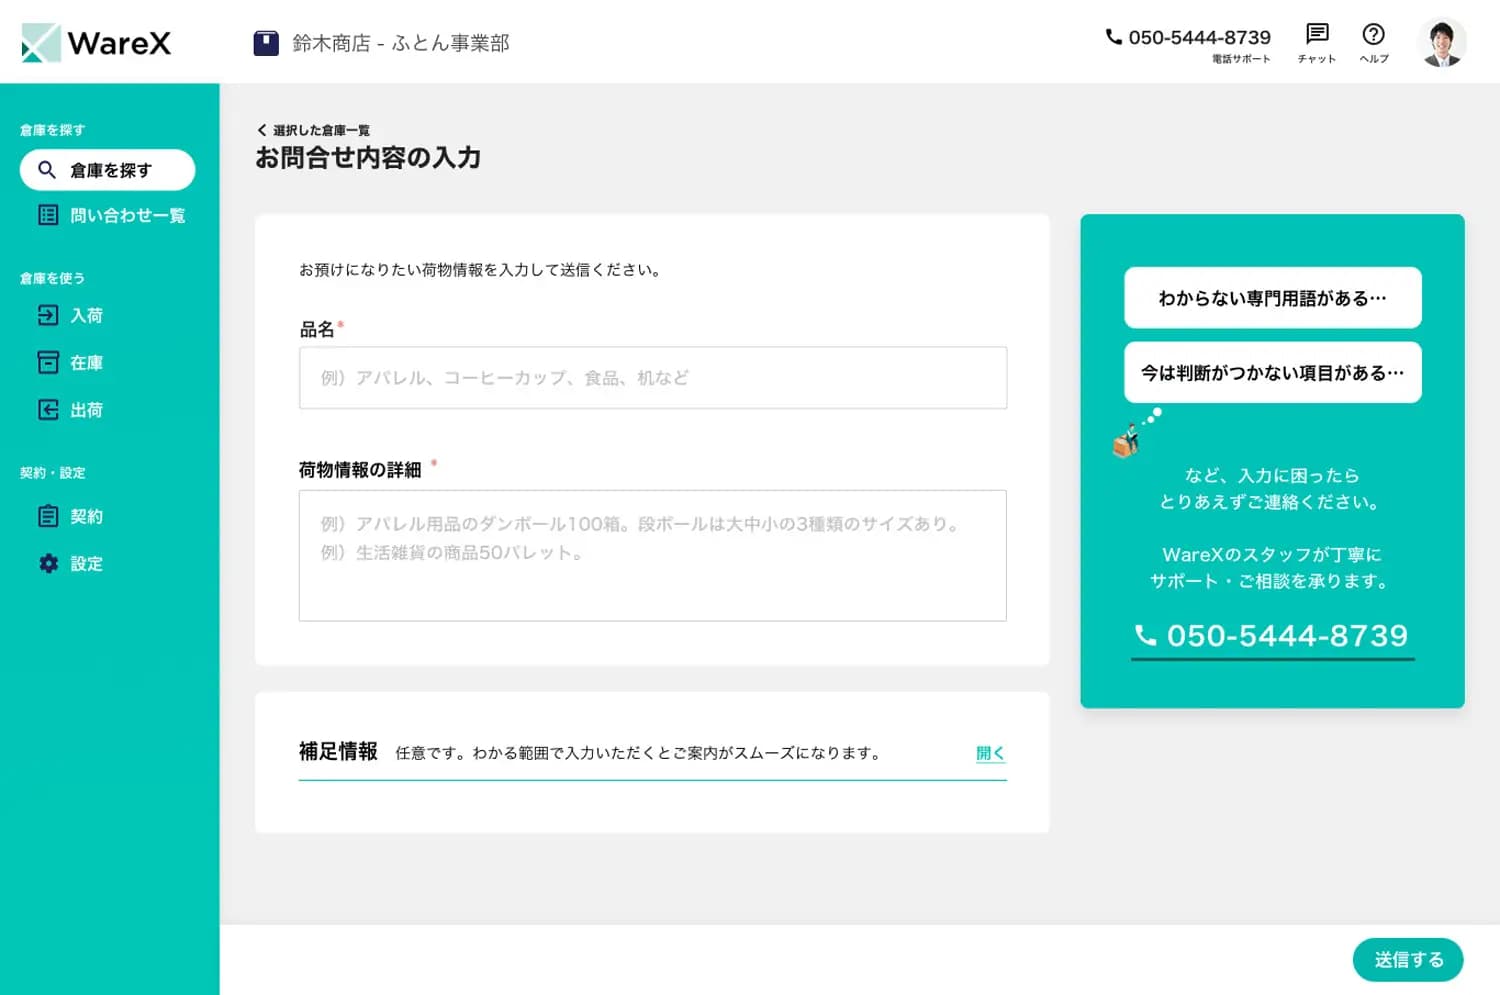Click the phone icon beside 050-5444-8739 in header
The height and width of the screenshot is (995, 1500).
click(1113, 37)
